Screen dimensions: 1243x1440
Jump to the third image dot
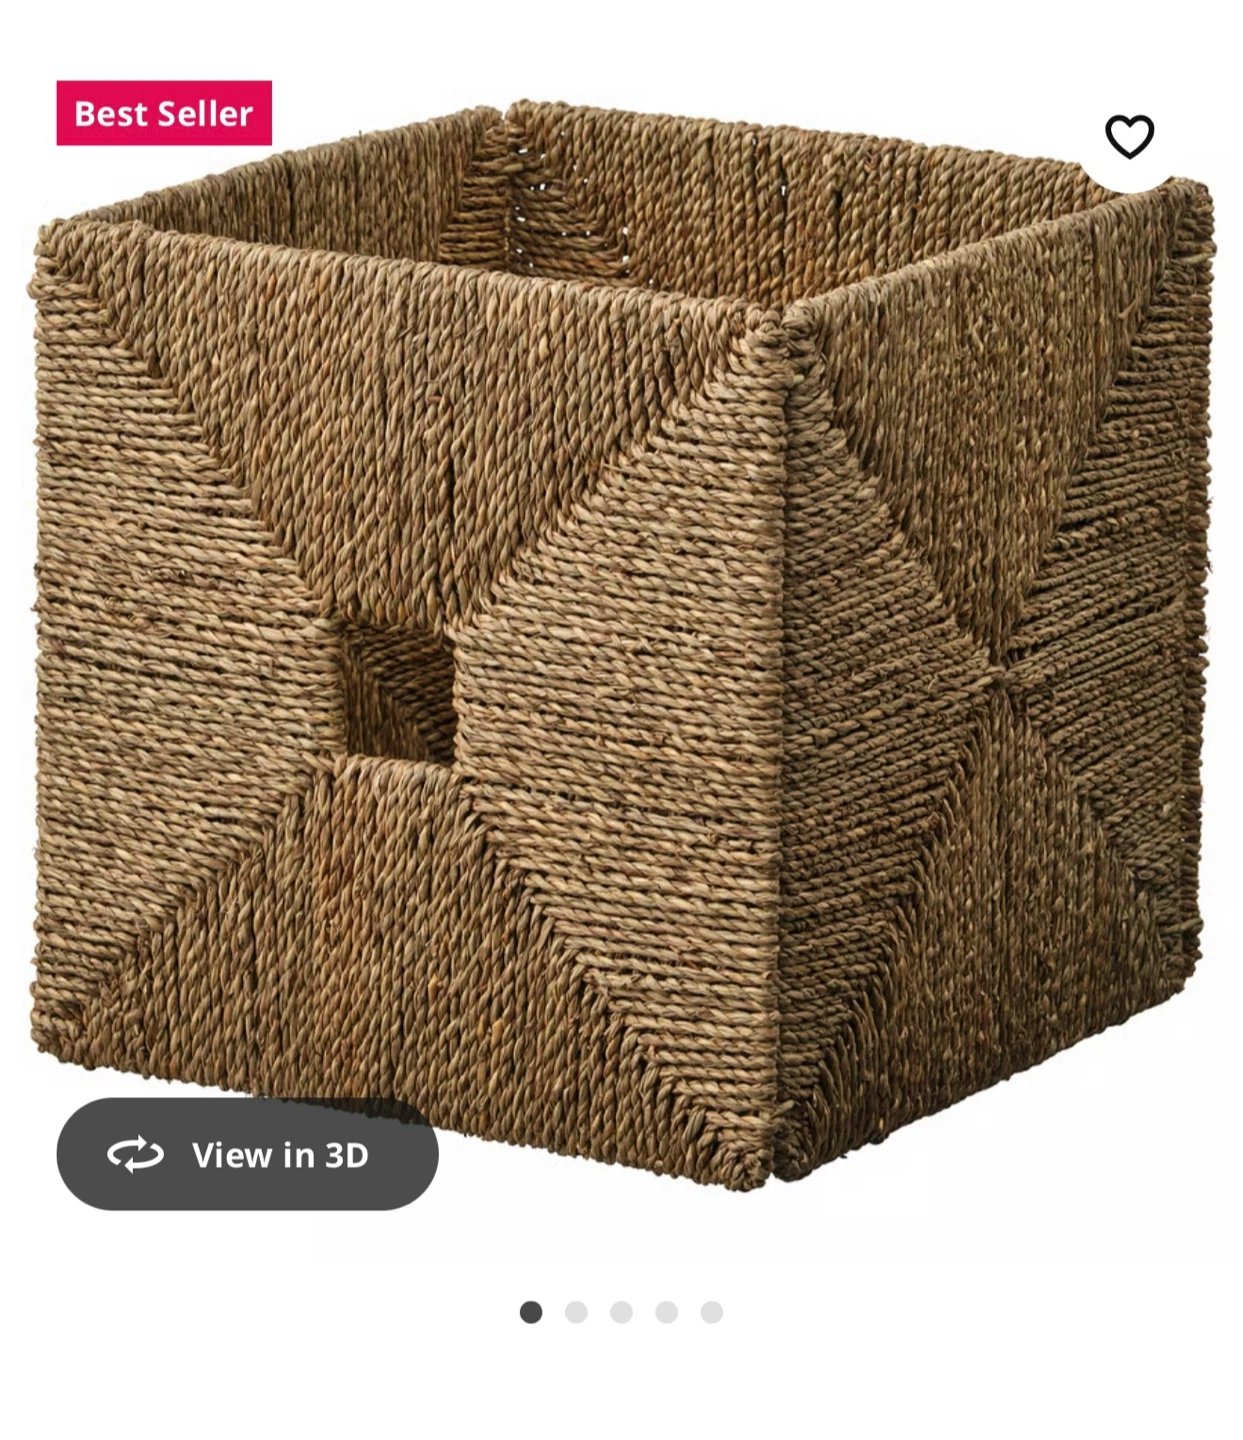(x=621, y=1312)
